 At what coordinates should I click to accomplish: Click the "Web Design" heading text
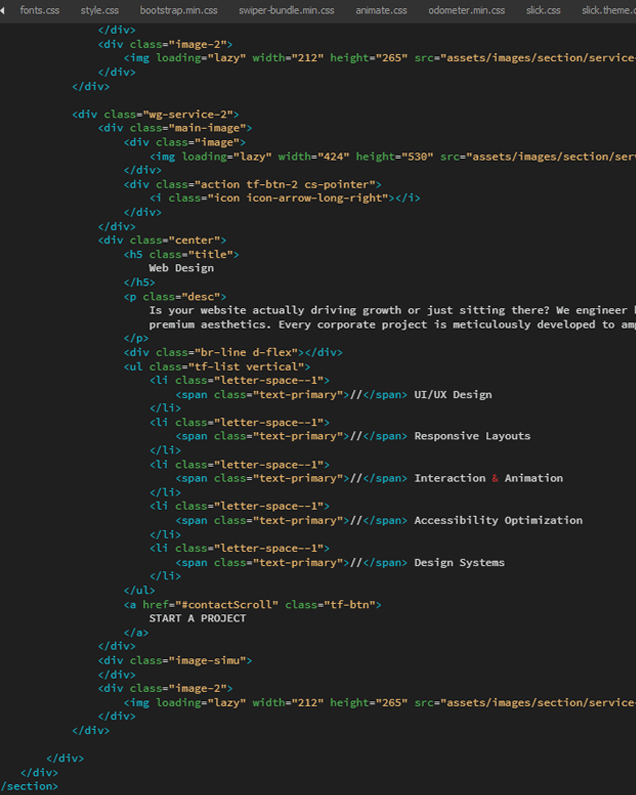tap(181, 268)
